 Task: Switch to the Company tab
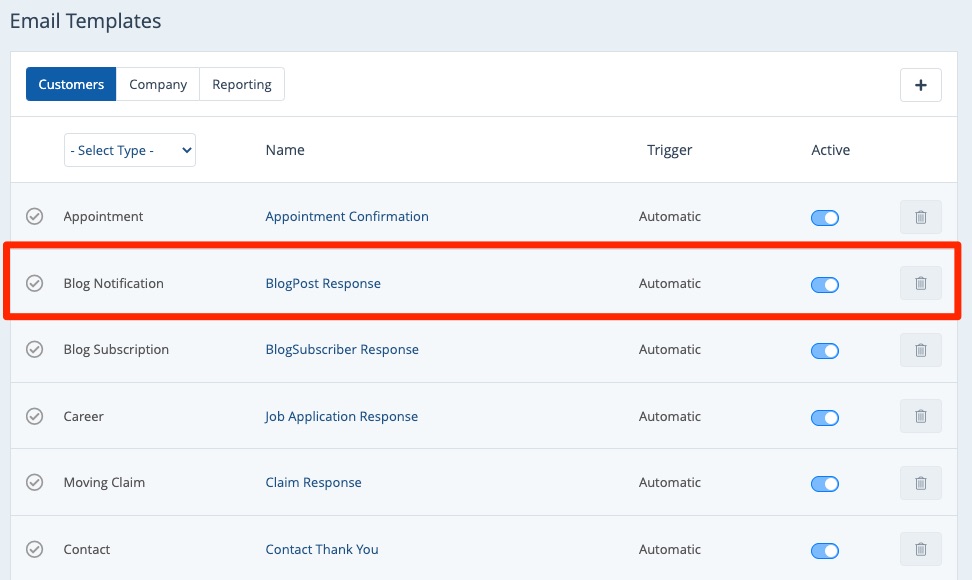[x=158, y=85]
